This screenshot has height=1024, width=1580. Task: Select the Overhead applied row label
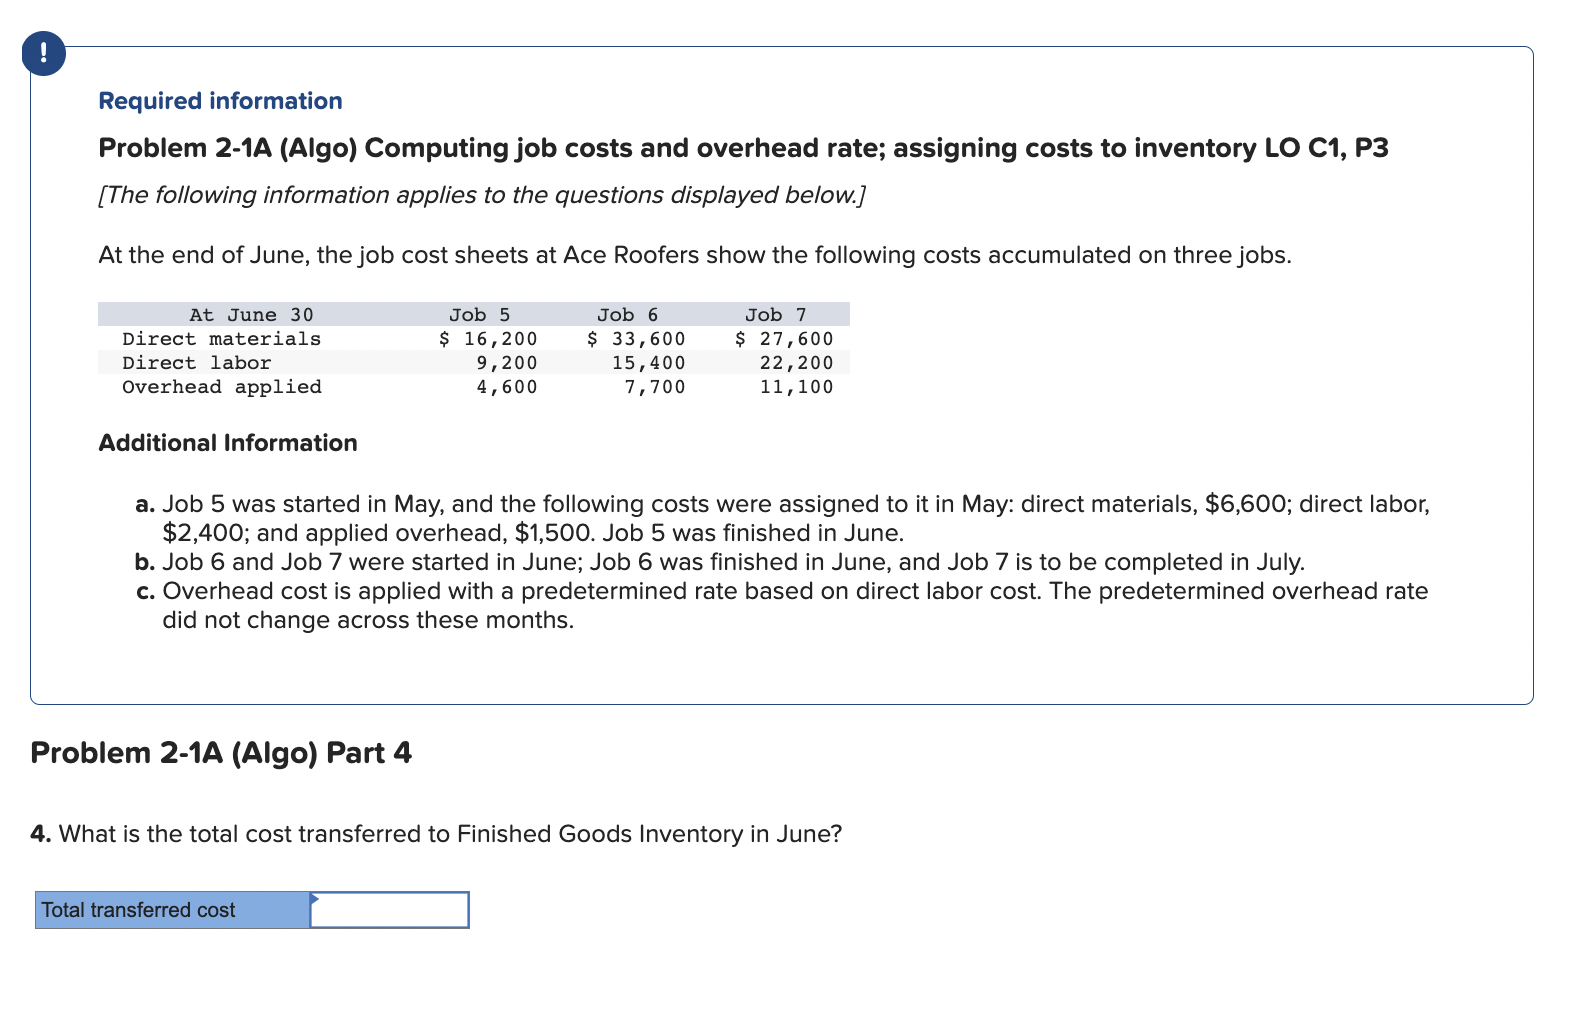point(221,387)
